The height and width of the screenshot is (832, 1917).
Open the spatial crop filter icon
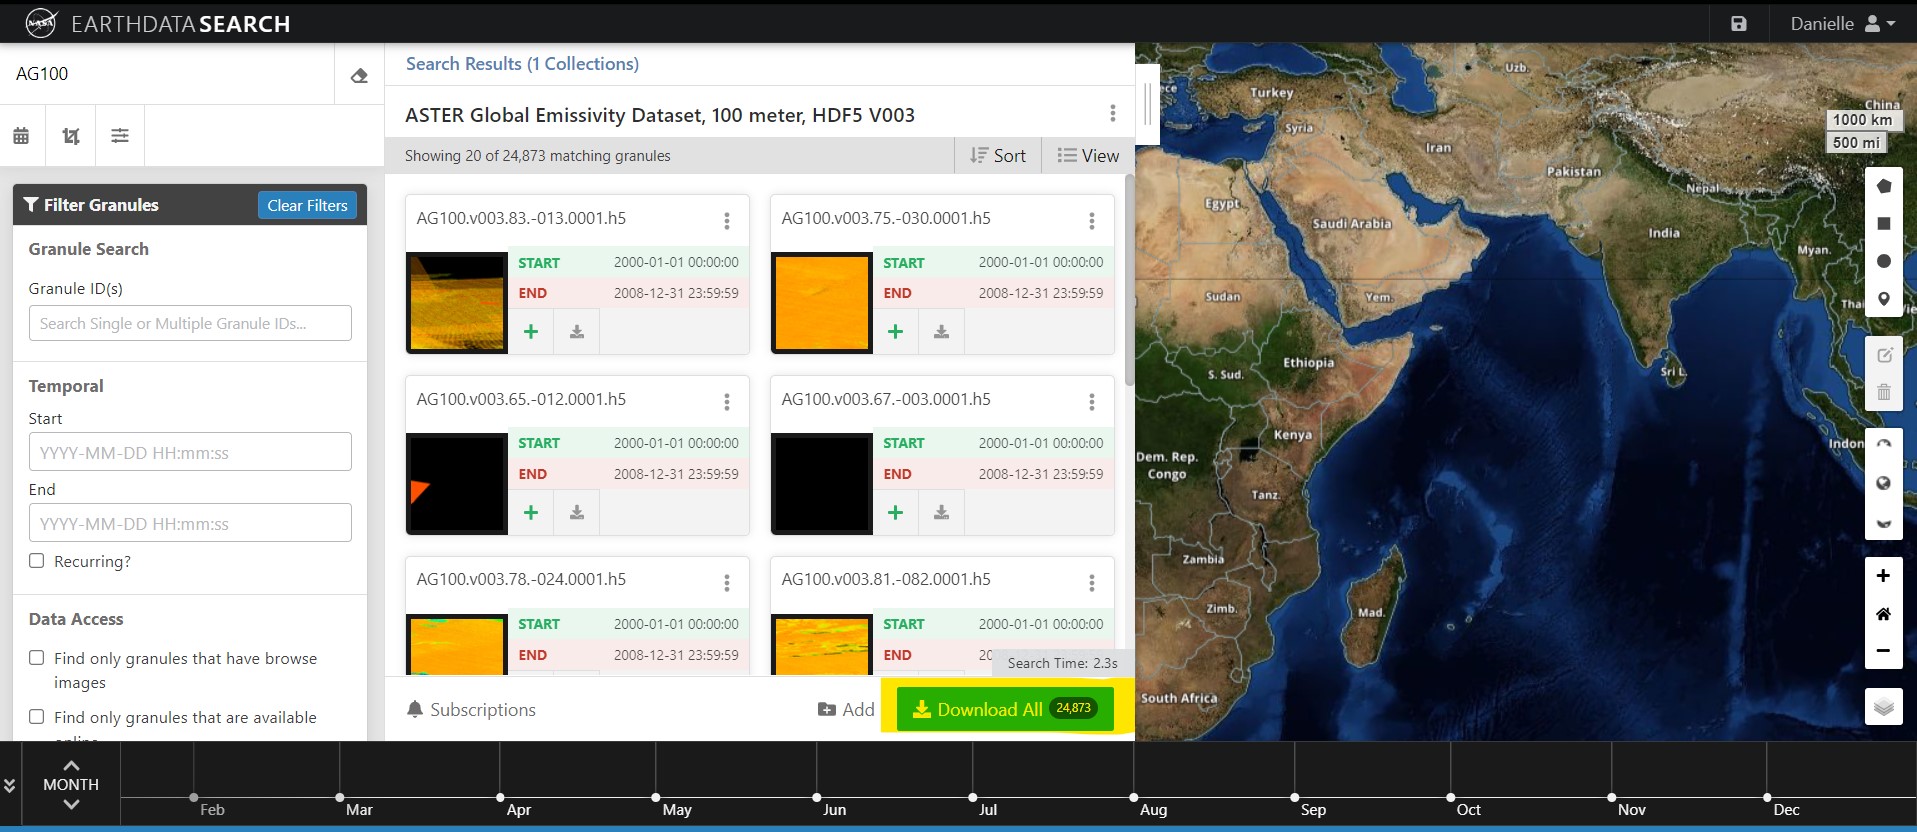pyautogui.click(x=71, y=136)
